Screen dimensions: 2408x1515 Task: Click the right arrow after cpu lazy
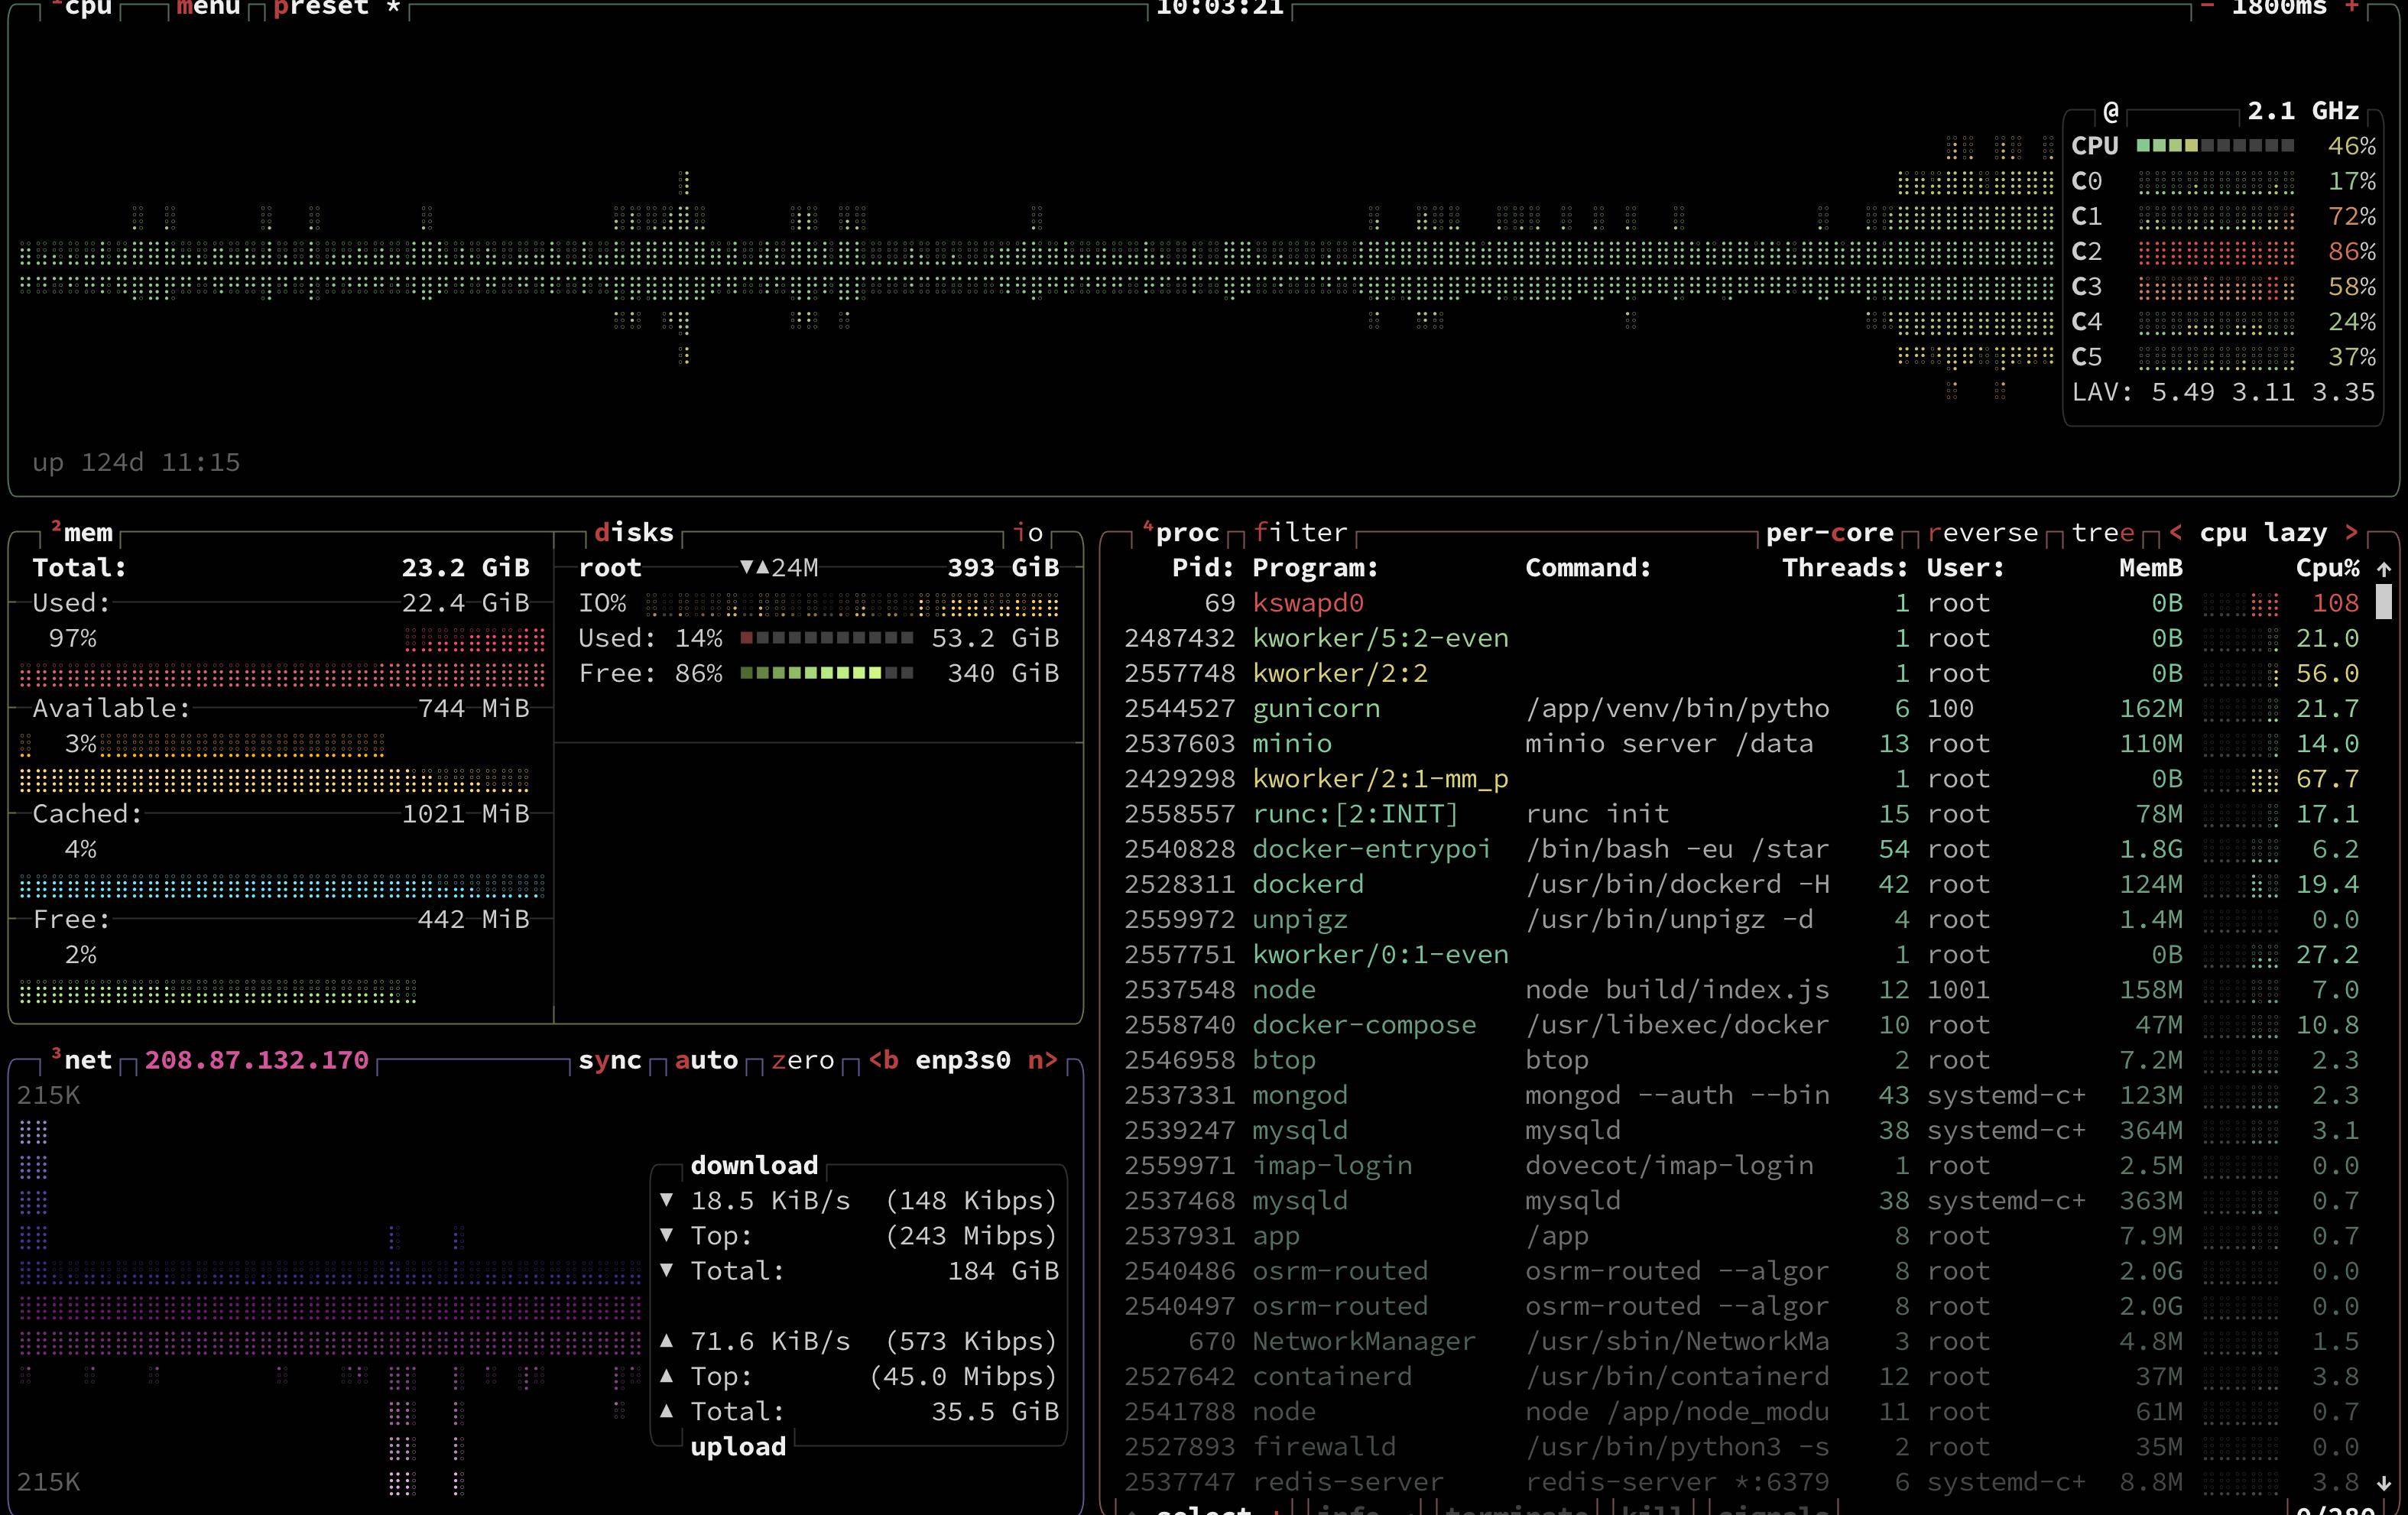tap(2352, 533)
